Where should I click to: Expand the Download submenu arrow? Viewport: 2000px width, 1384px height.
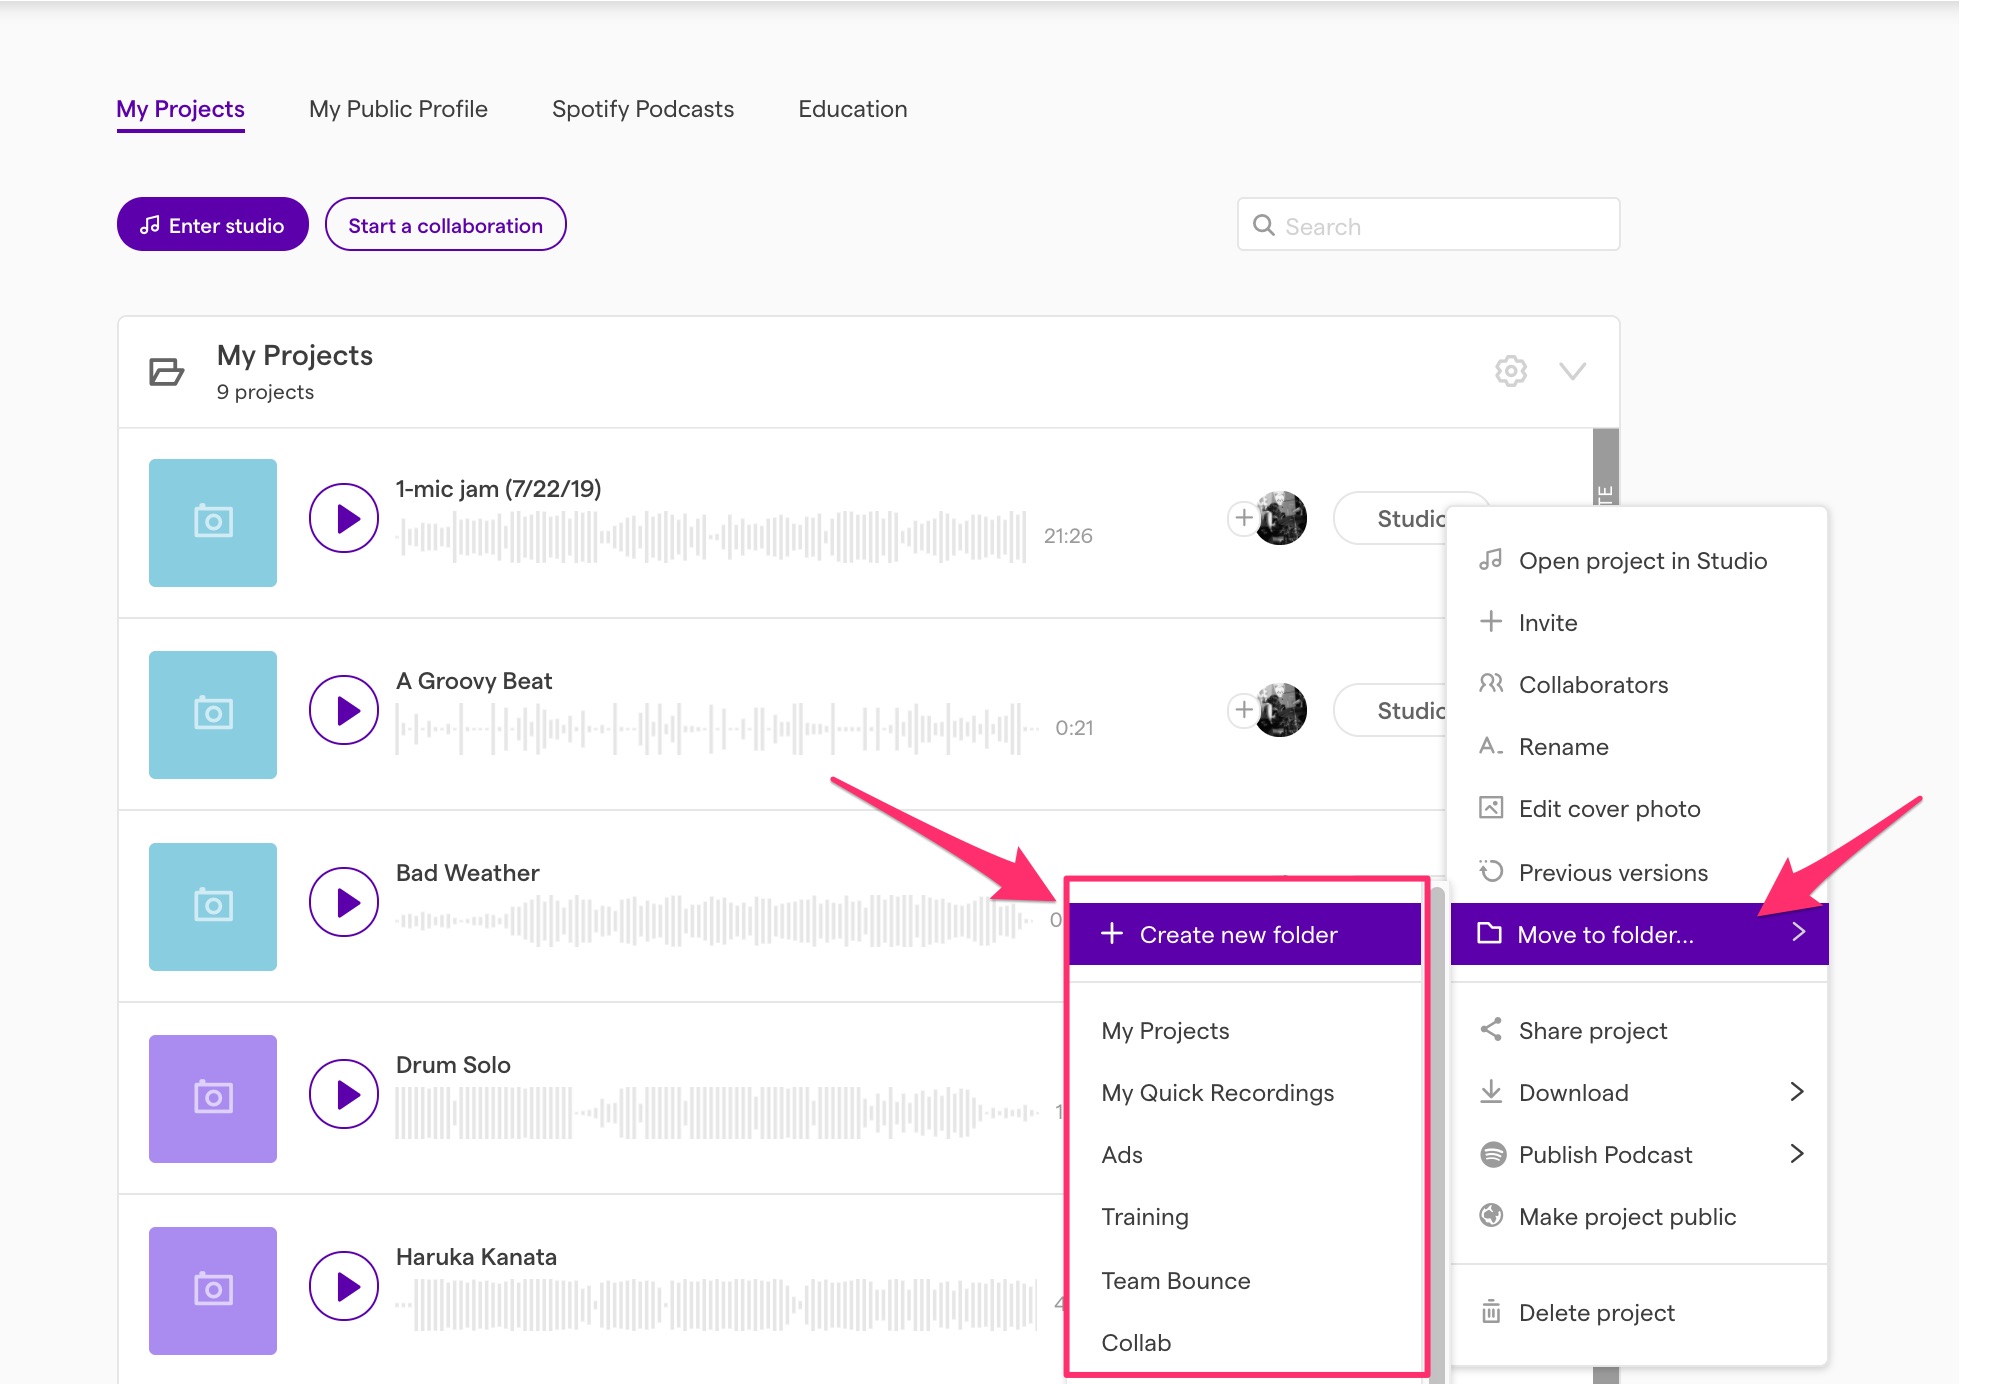point(1799,1092)
